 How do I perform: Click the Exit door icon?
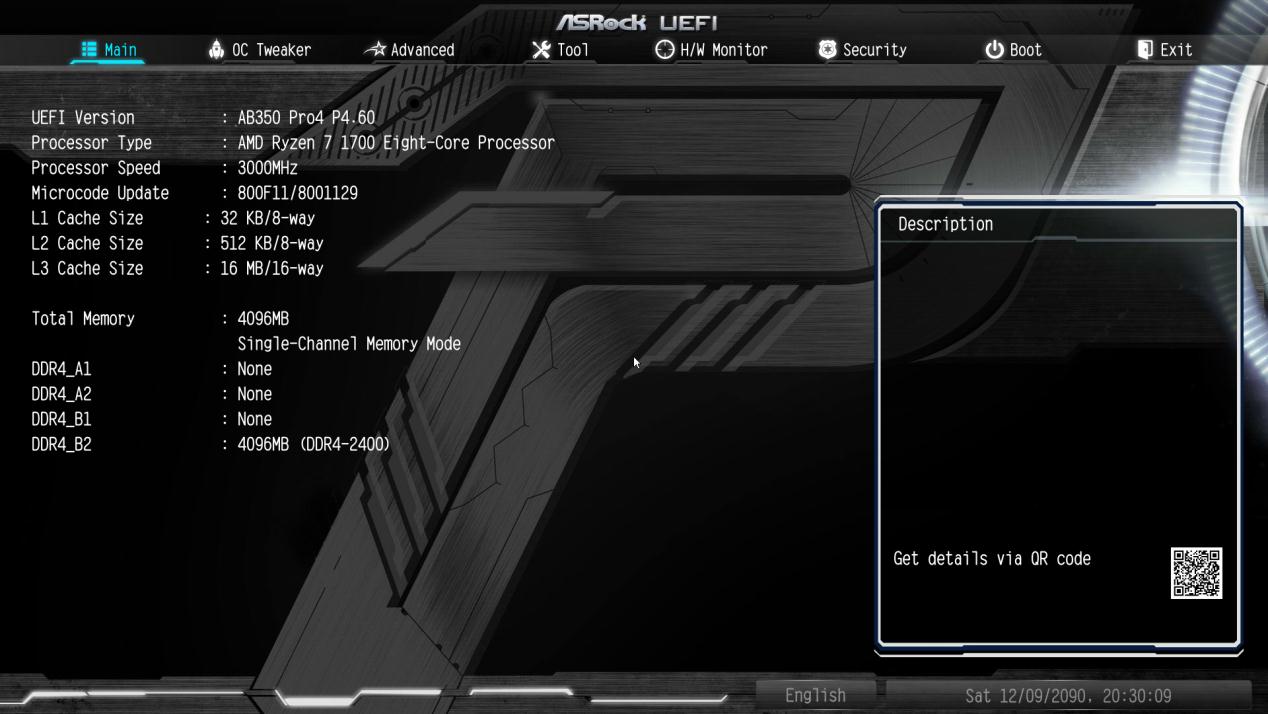[x=1145, y=49]
